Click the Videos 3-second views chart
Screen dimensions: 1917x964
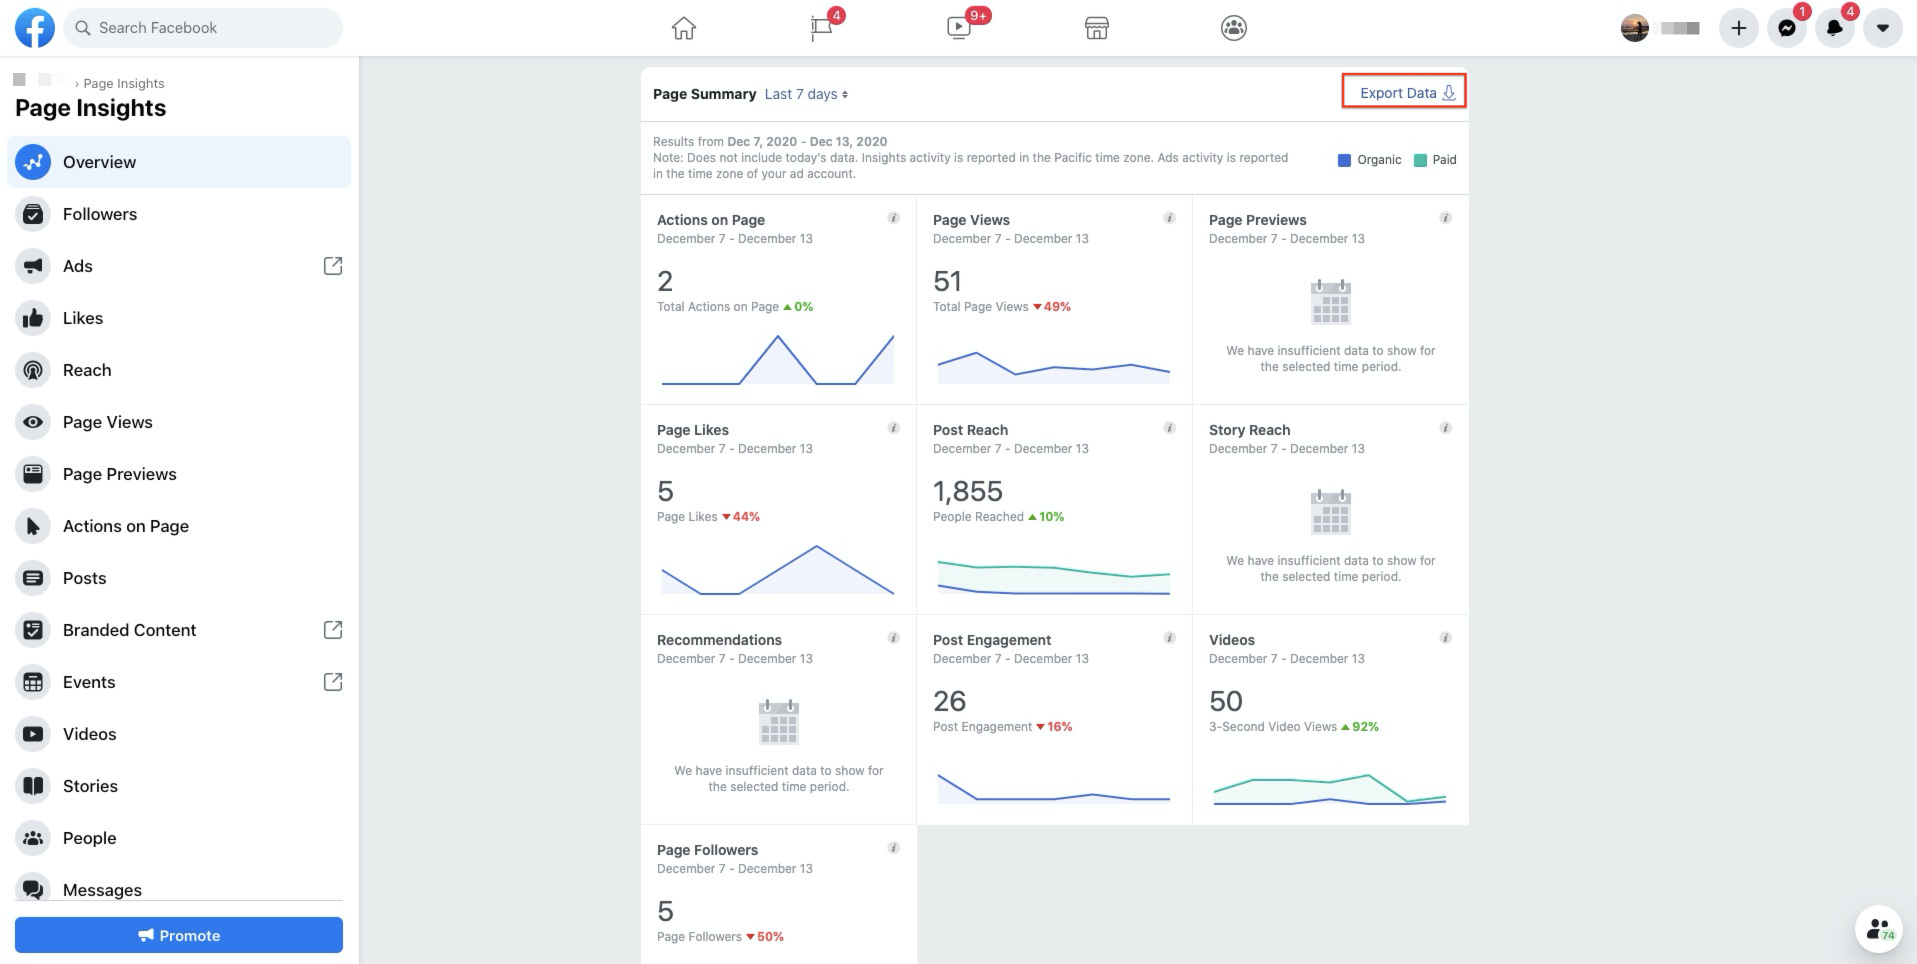(x=1330, y=789)
